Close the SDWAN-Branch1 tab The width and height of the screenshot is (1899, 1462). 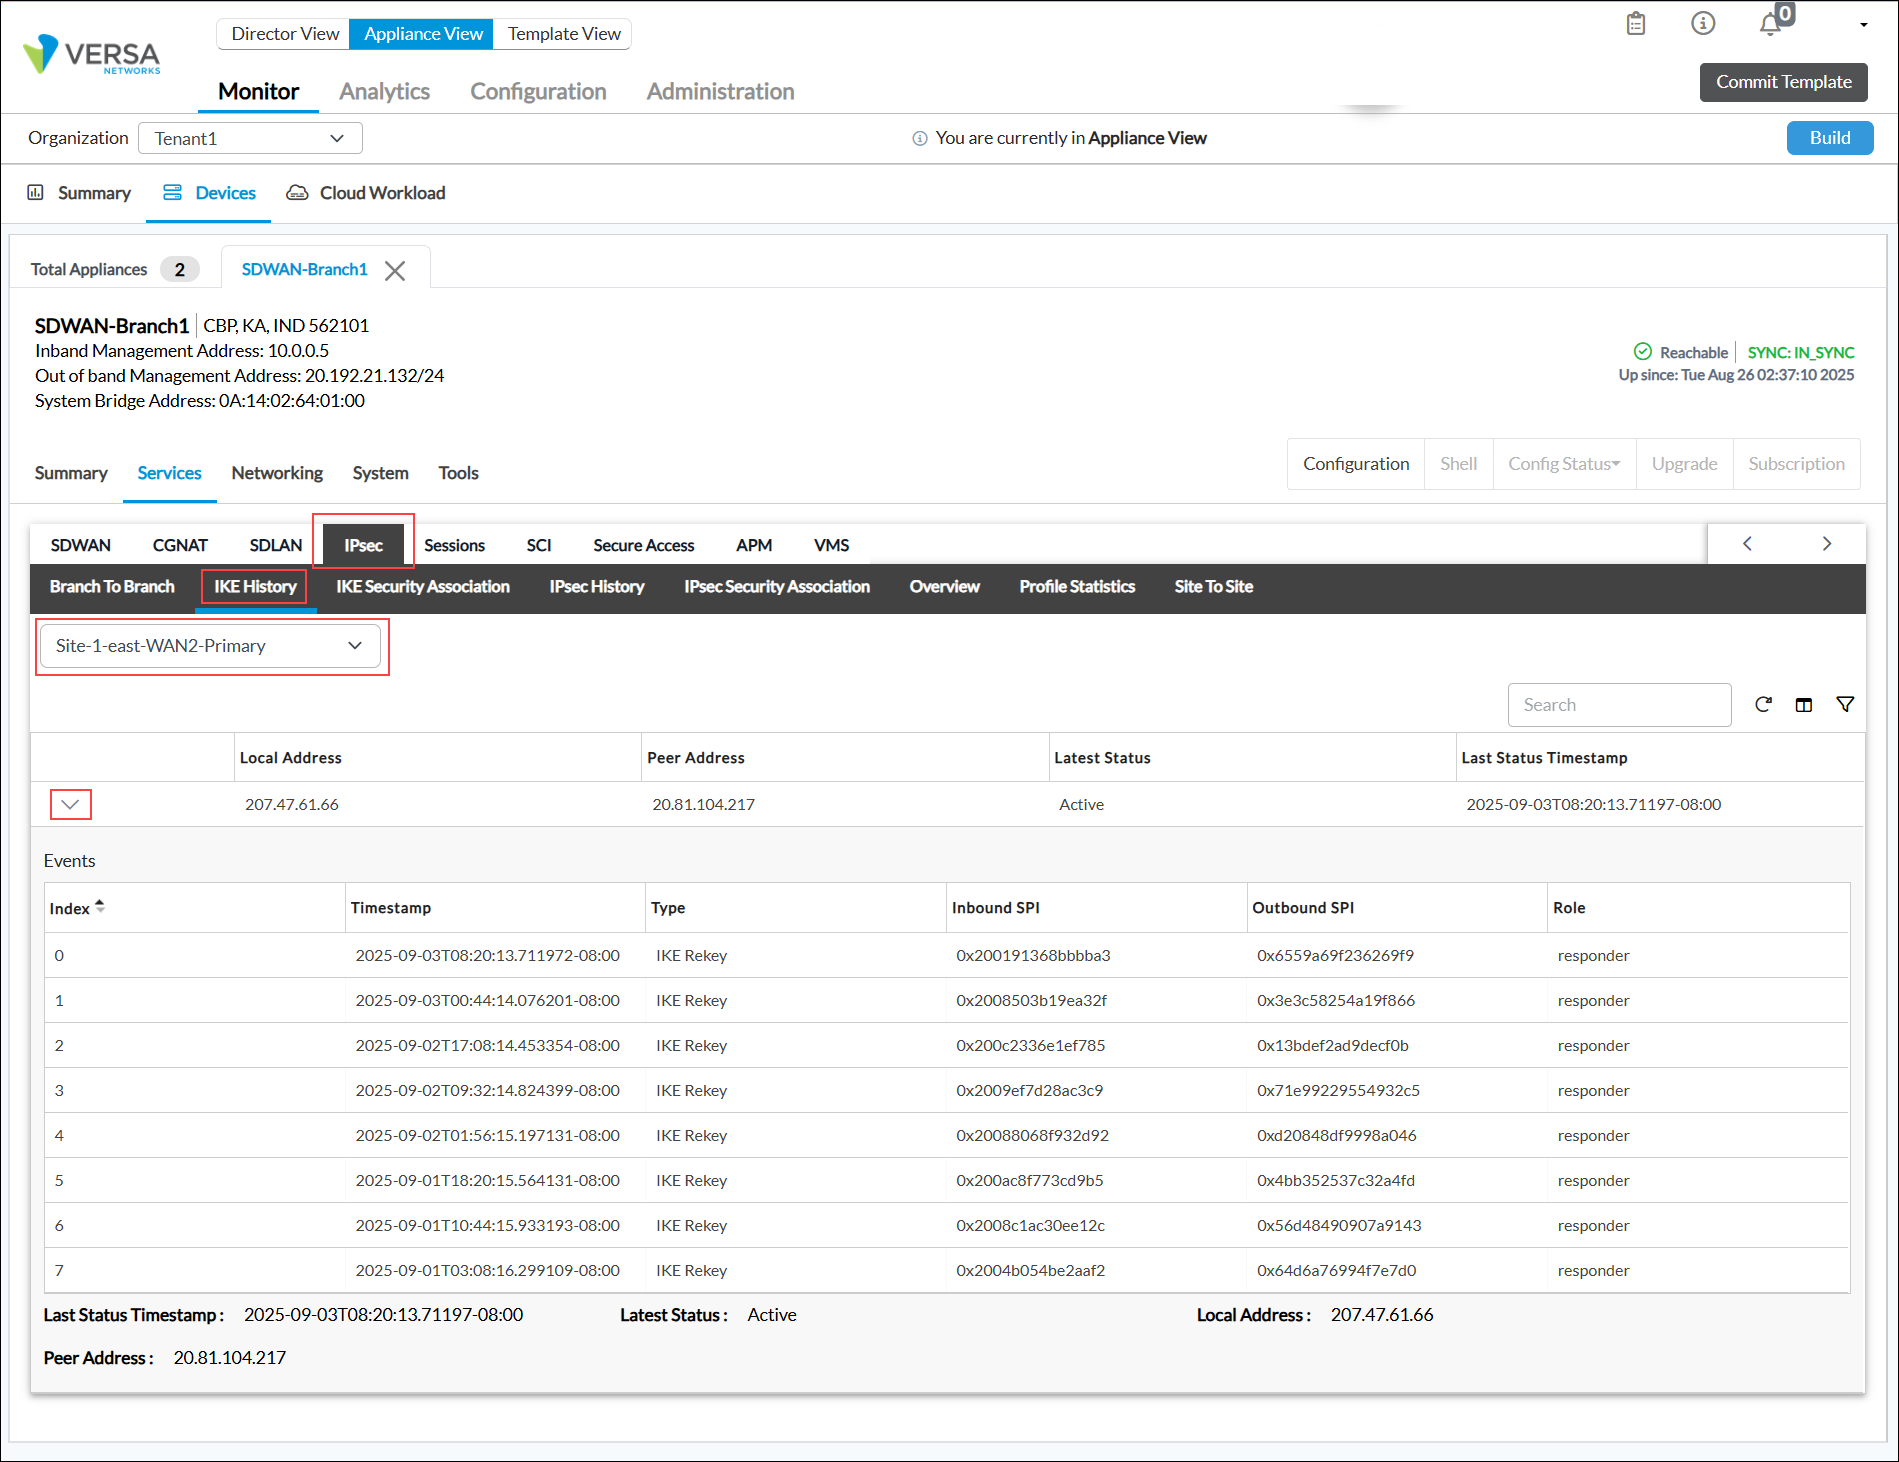click(395, 271)
